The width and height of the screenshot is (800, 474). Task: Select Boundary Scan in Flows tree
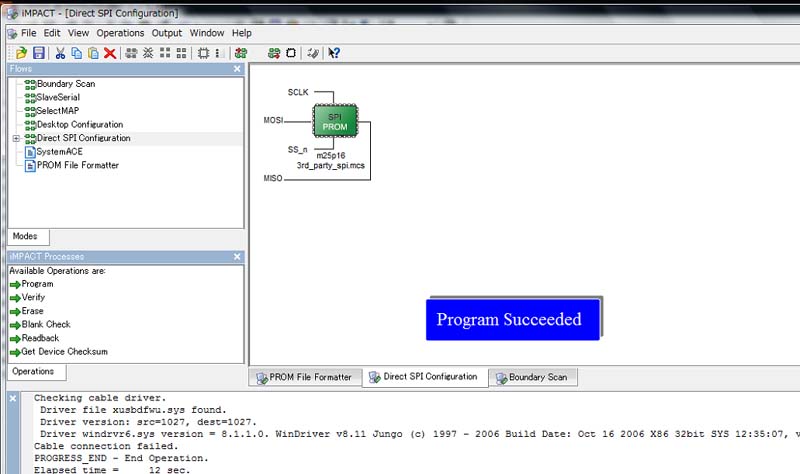[x=66, y=84]
